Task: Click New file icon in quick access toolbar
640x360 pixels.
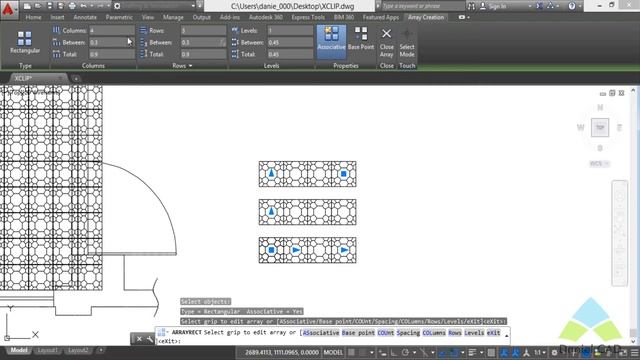Action: [x=27, y=6]
